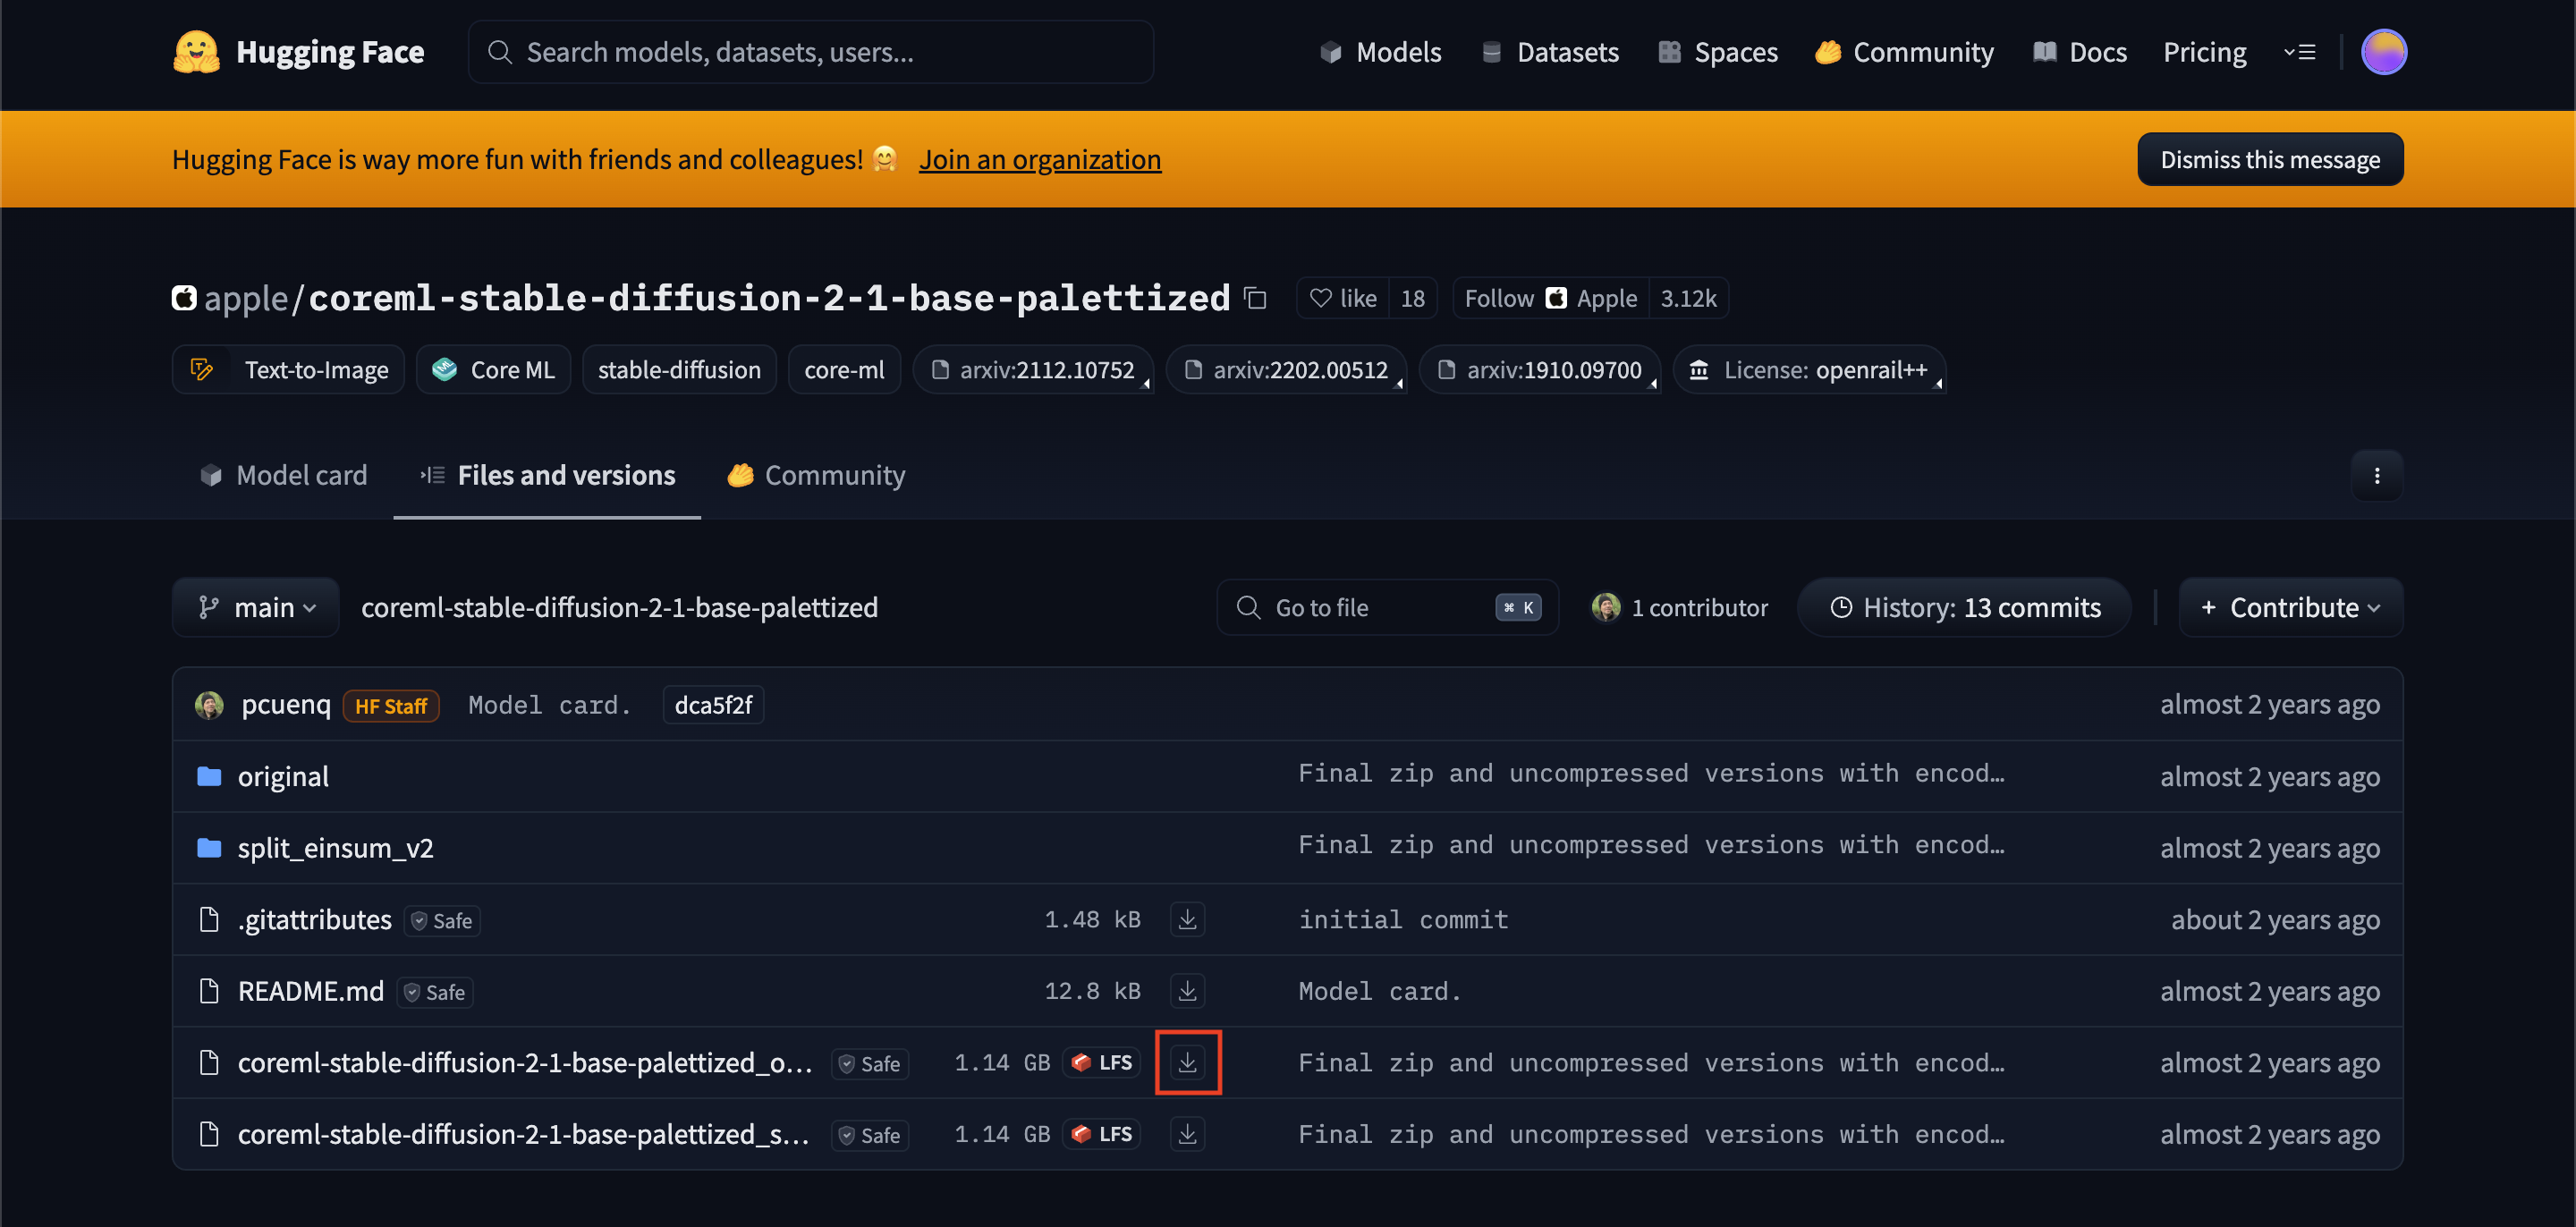Viewport: 2576px width, 1227px height.
Task: Open the 'initial commit' message link
Action: coord(1403,919)
